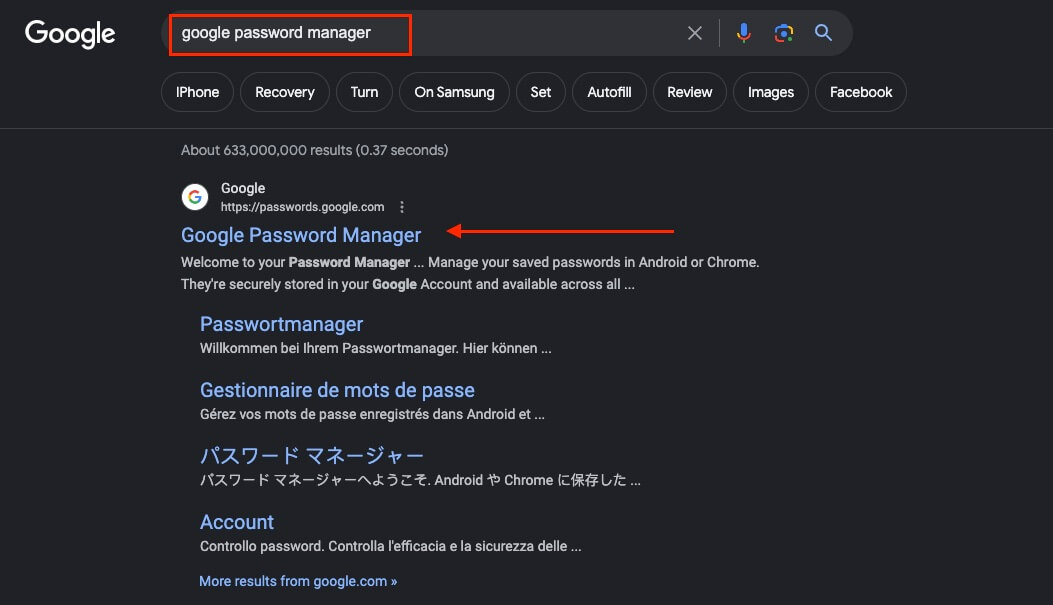Select the On Samsung filter chip
1053x605 pixels.
point(454,92)
